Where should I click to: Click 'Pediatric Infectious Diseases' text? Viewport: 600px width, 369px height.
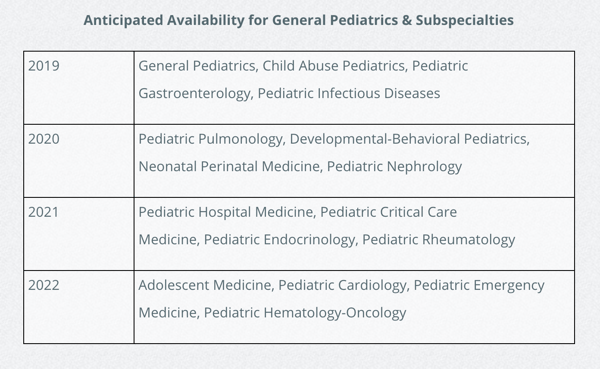pos(349,93)
